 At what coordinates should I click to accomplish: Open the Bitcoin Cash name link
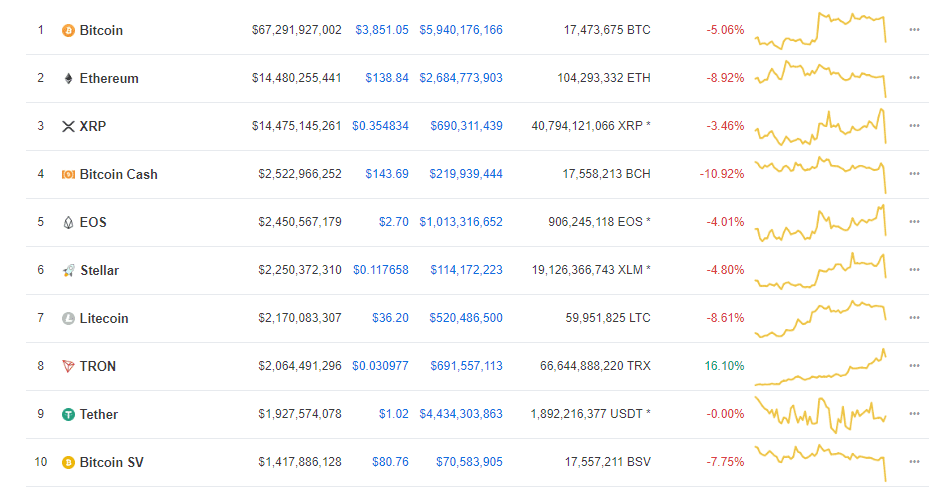pyautogui.click(x=118, y=174)
